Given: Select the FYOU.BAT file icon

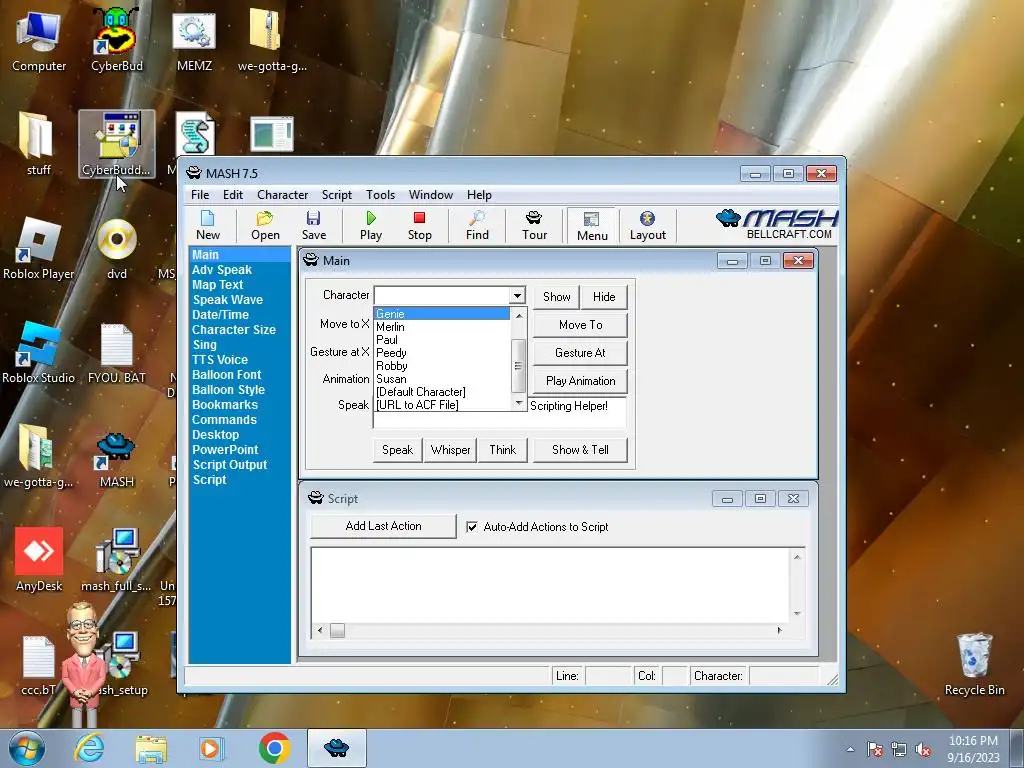Looking at the screenshot, I should 116,353.
